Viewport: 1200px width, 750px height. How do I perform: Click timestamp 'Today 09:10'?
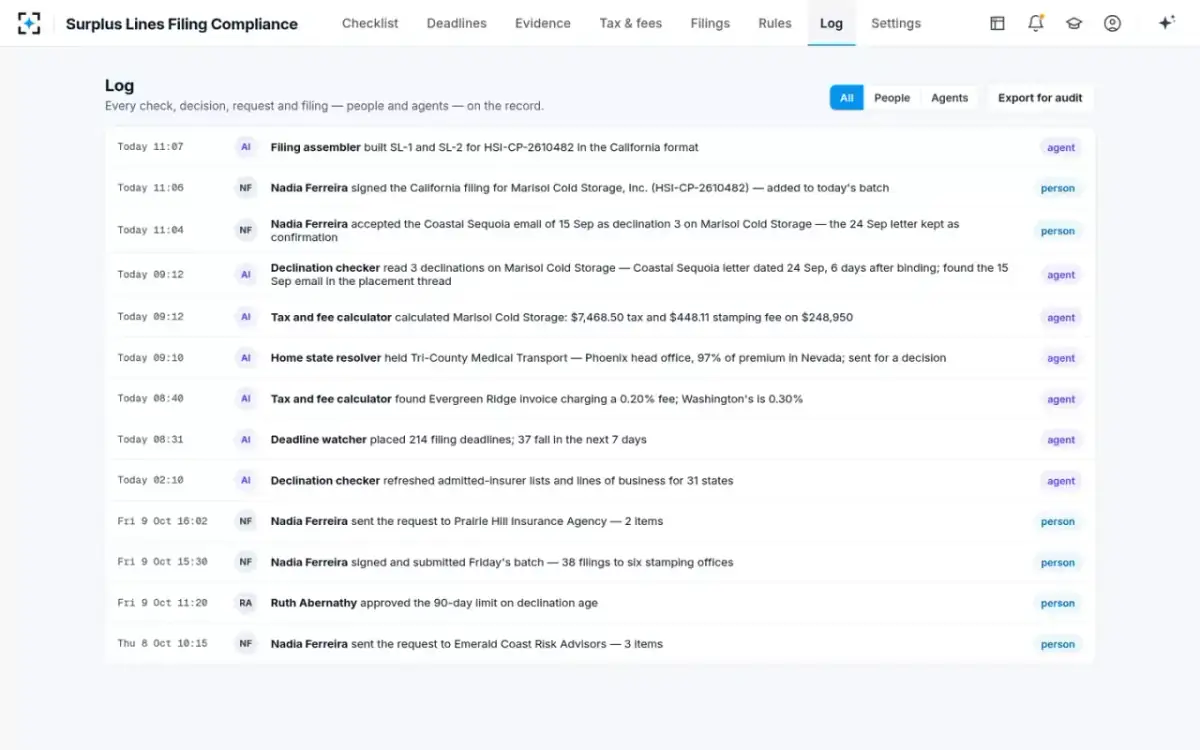150,358
